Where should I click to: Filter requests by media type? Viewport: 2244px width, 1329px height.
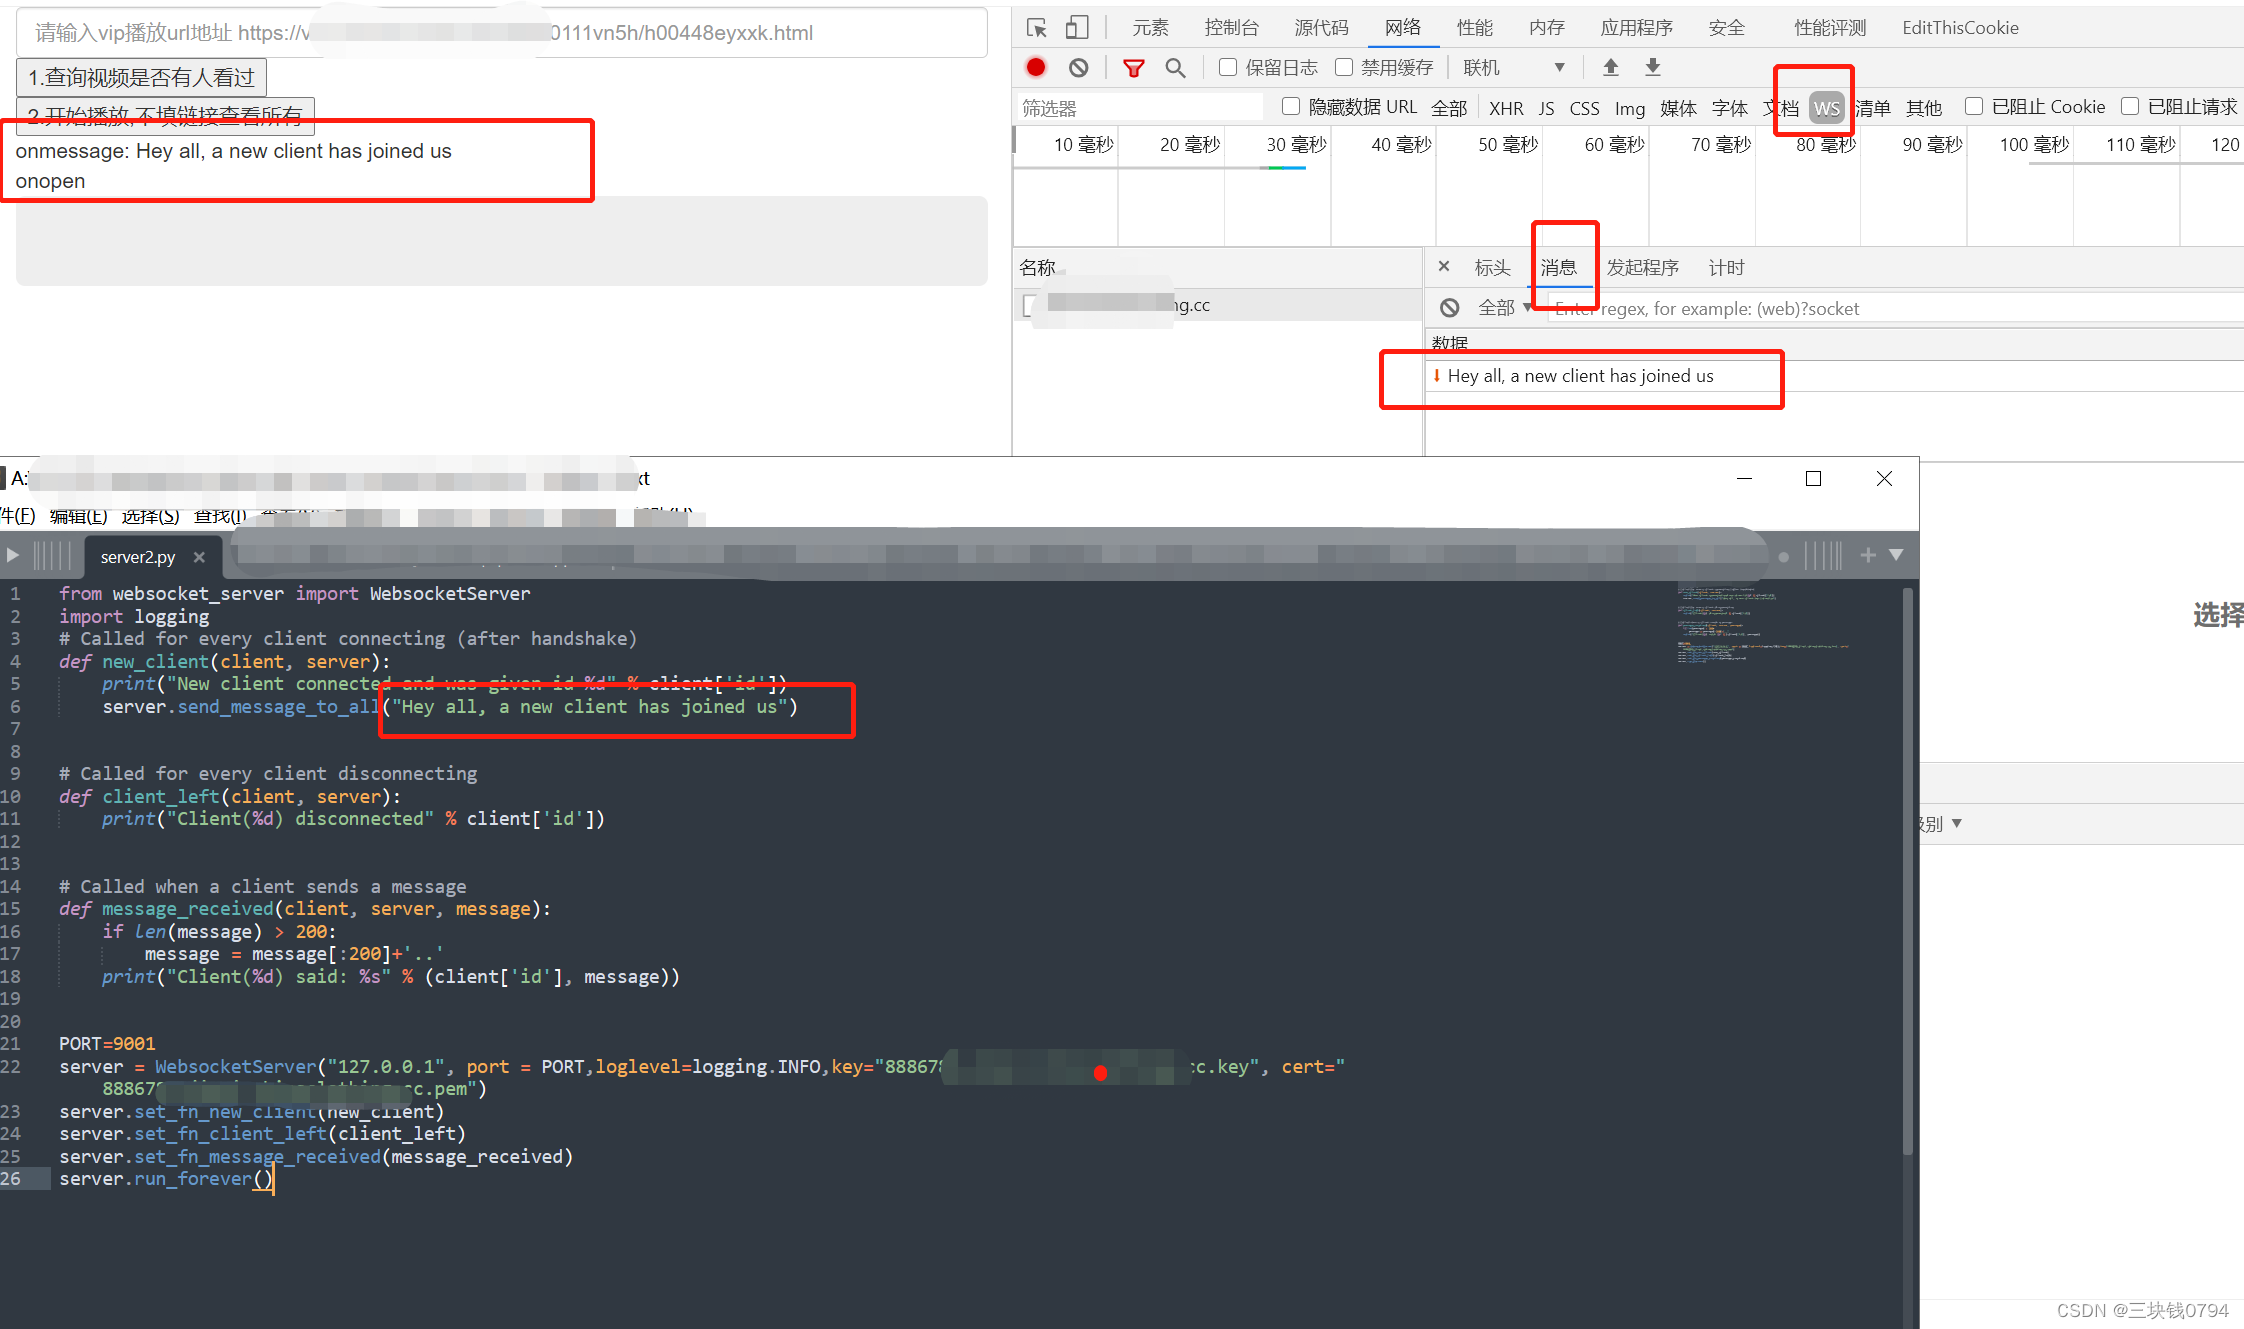[1678, 108]
